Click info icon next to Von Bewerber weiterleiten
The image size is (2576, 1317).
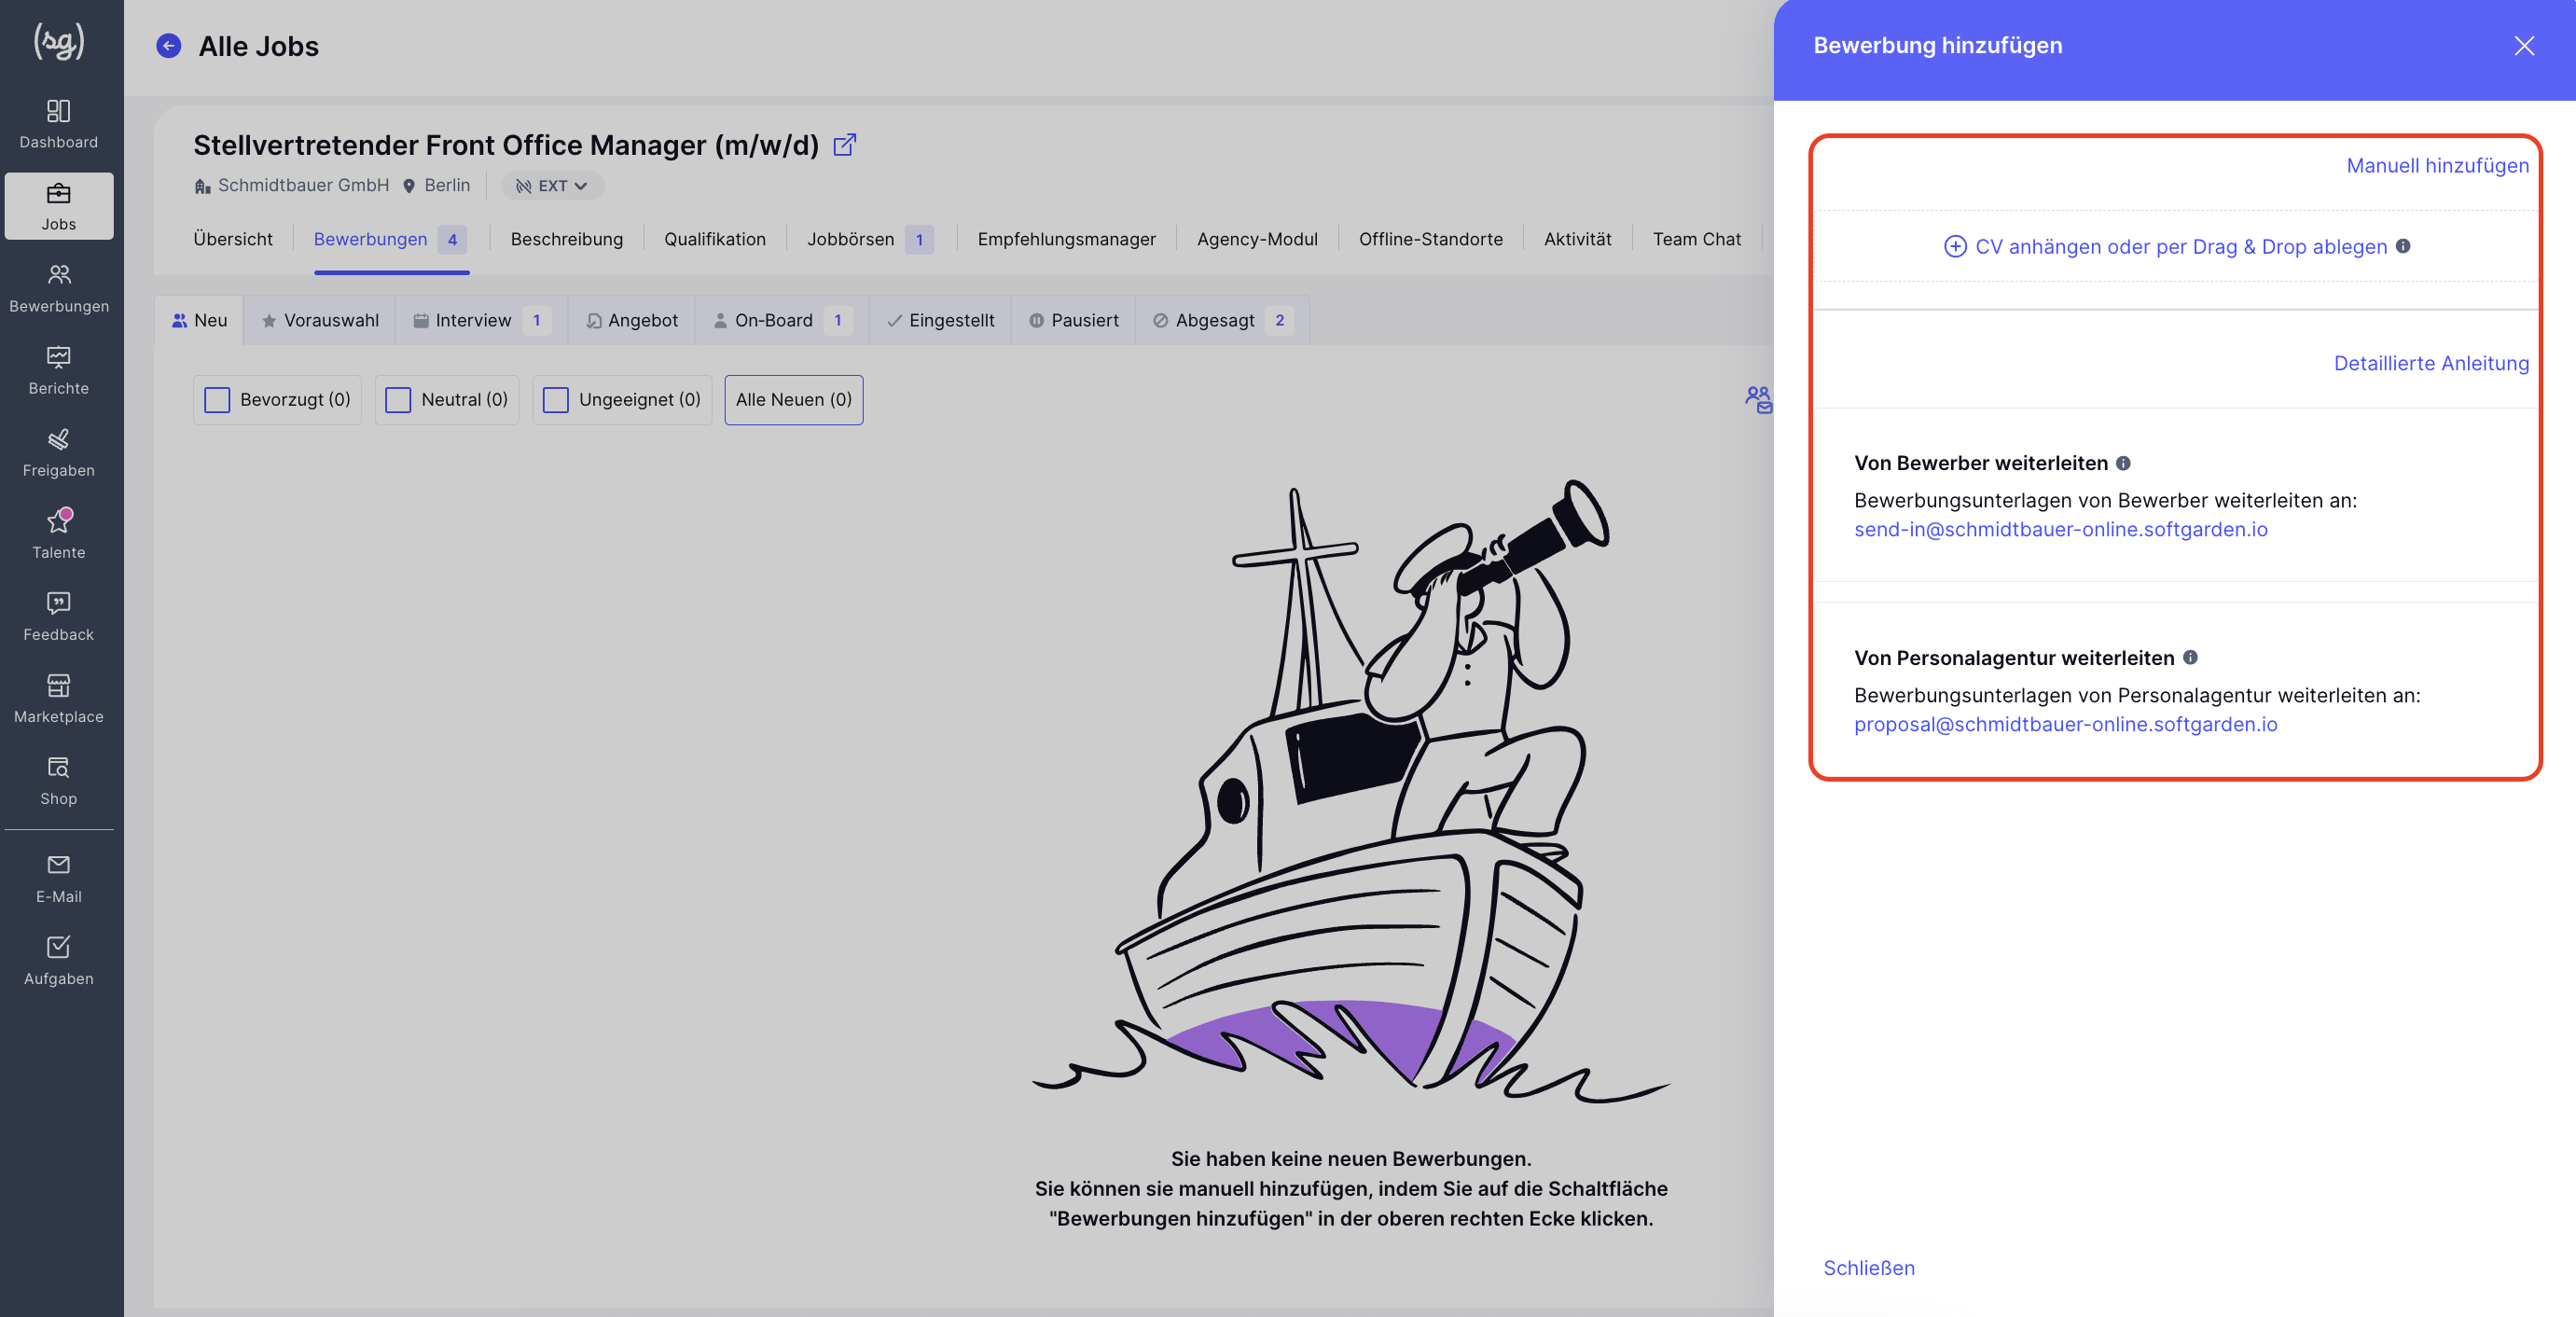pos(2123,463)
